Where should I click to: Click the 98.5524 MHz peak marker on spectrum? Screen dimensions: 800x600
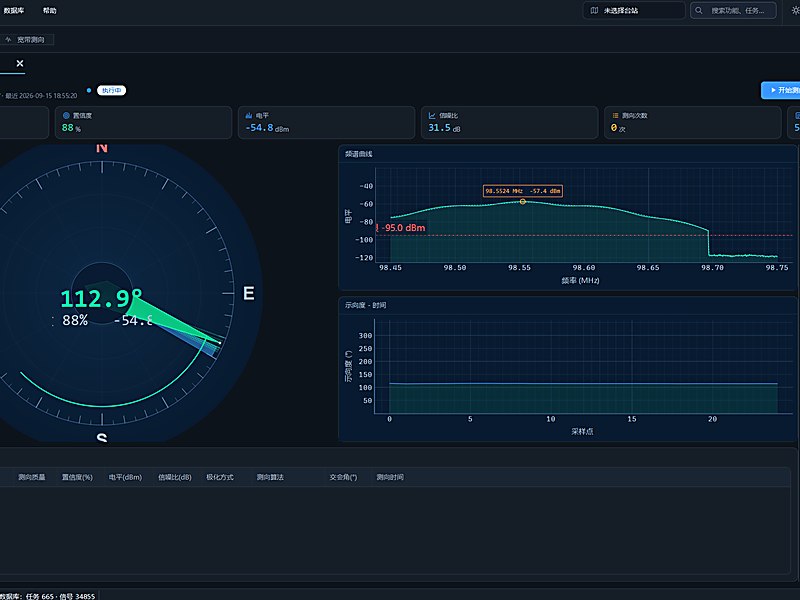click(x=522, y=202)
